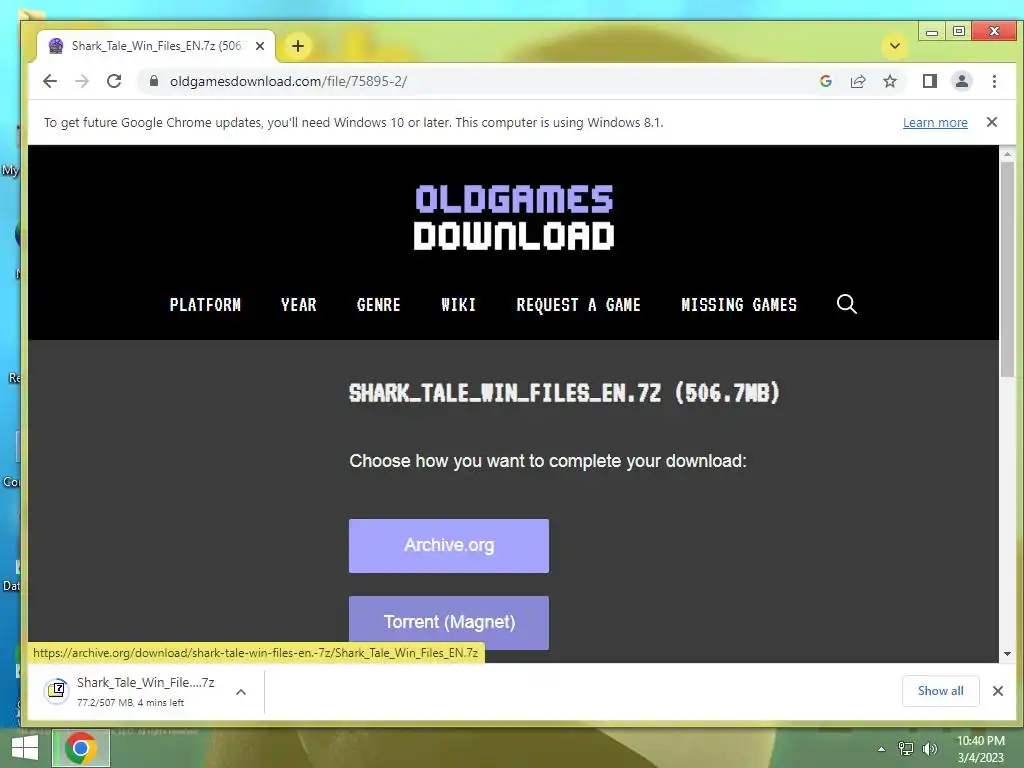This screenshot has width=1024, height=768.
Task: View site info via padlock icon
Action: pos(154,81)
